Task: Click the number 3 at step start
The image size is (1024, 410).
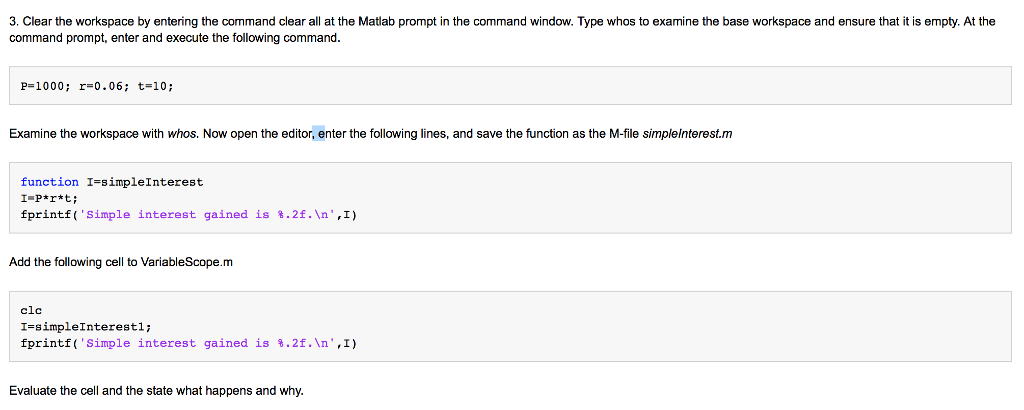Action: [12, 22]
